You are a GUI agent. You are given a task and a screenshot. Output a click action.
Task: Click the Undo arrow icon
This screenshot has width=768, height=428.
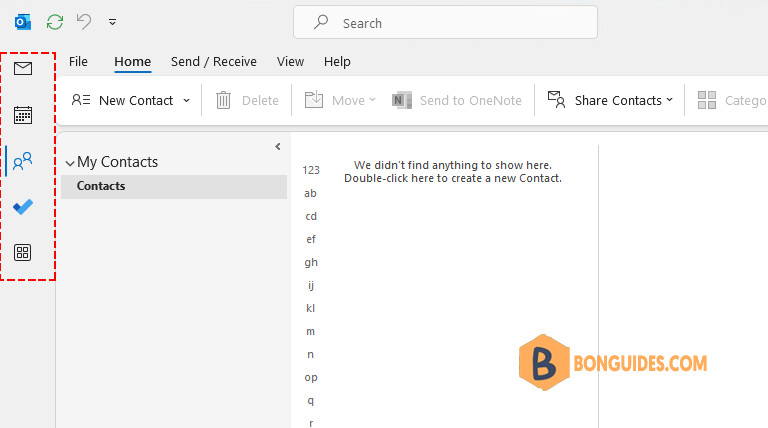pyautogui.click(x=84, y=22)
